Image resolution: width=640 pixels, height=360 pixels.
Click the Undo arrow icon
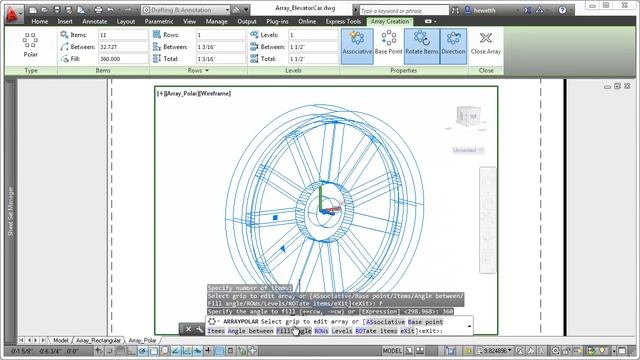[x=111, y=10]
